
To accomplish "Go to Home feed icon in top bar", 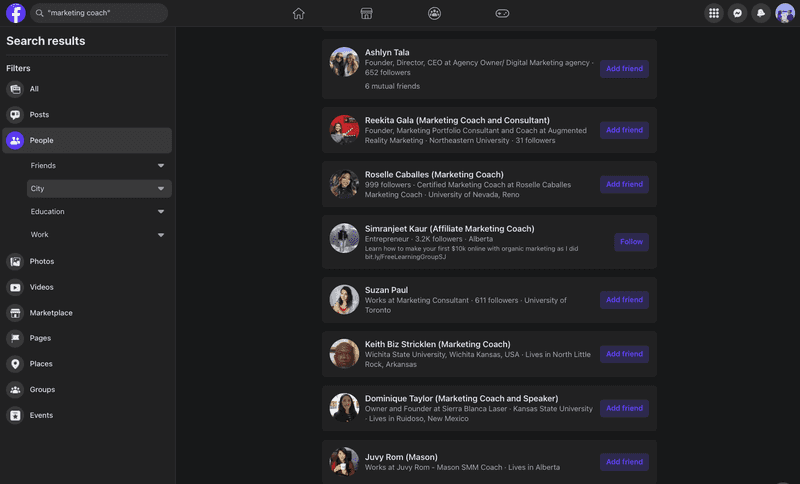I will click(x=298, y=13).
